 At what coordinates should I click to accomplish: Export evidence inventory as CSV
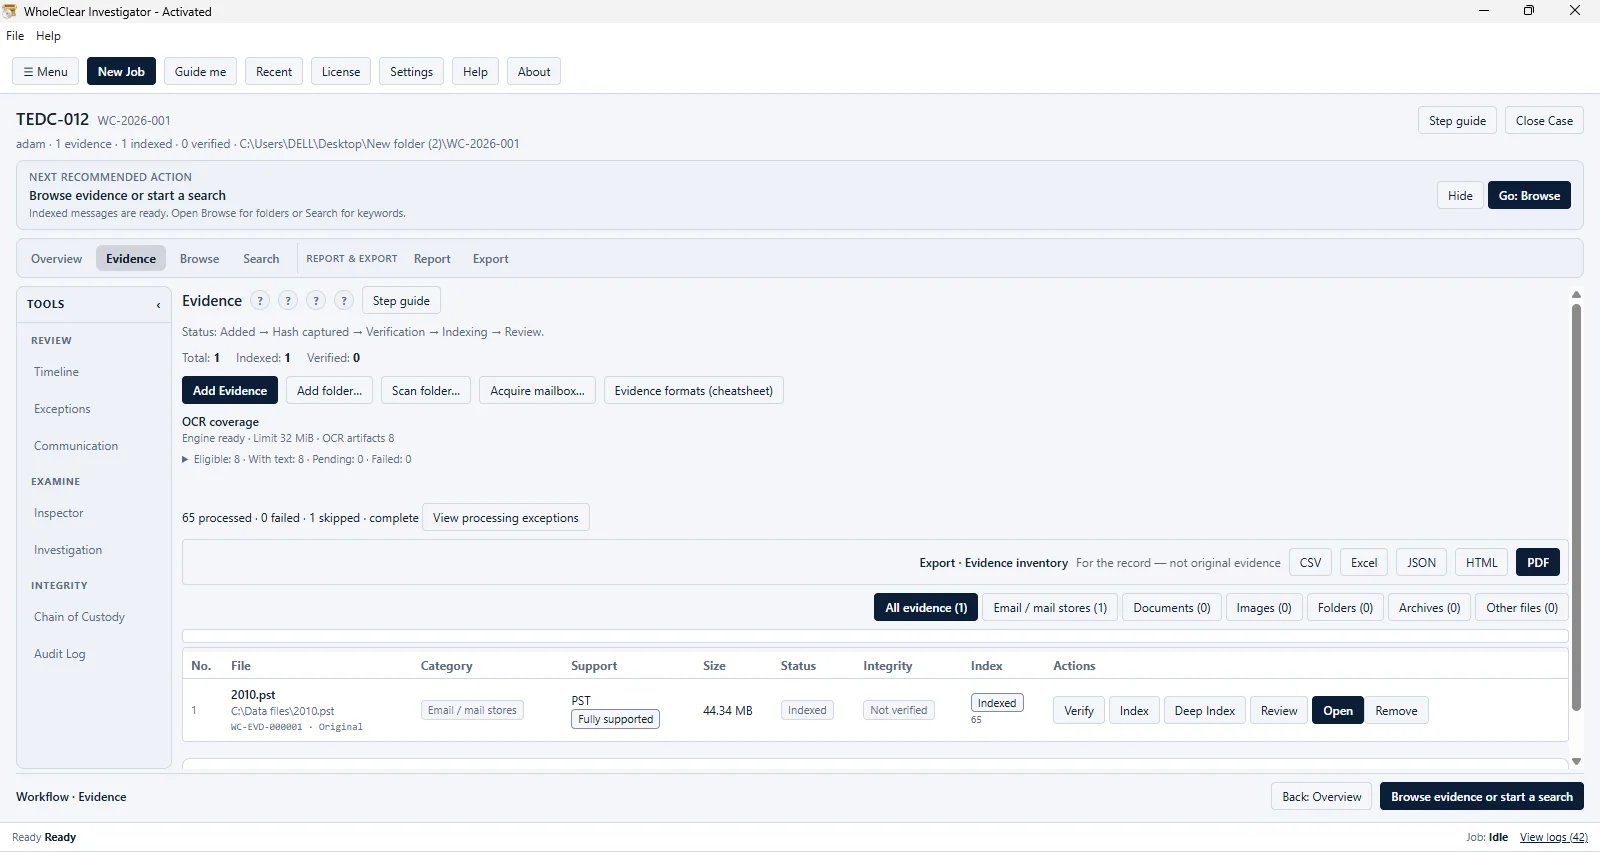(1310, 563)
